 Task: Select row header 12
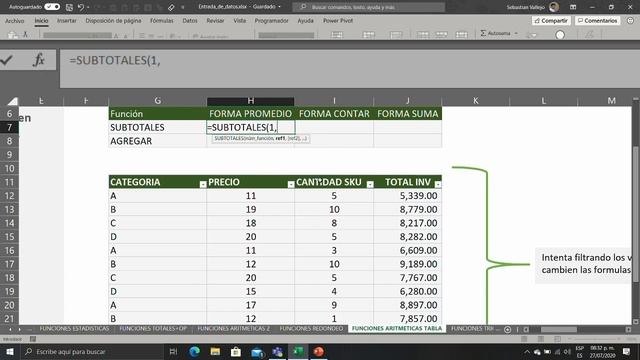click(9, 196)
